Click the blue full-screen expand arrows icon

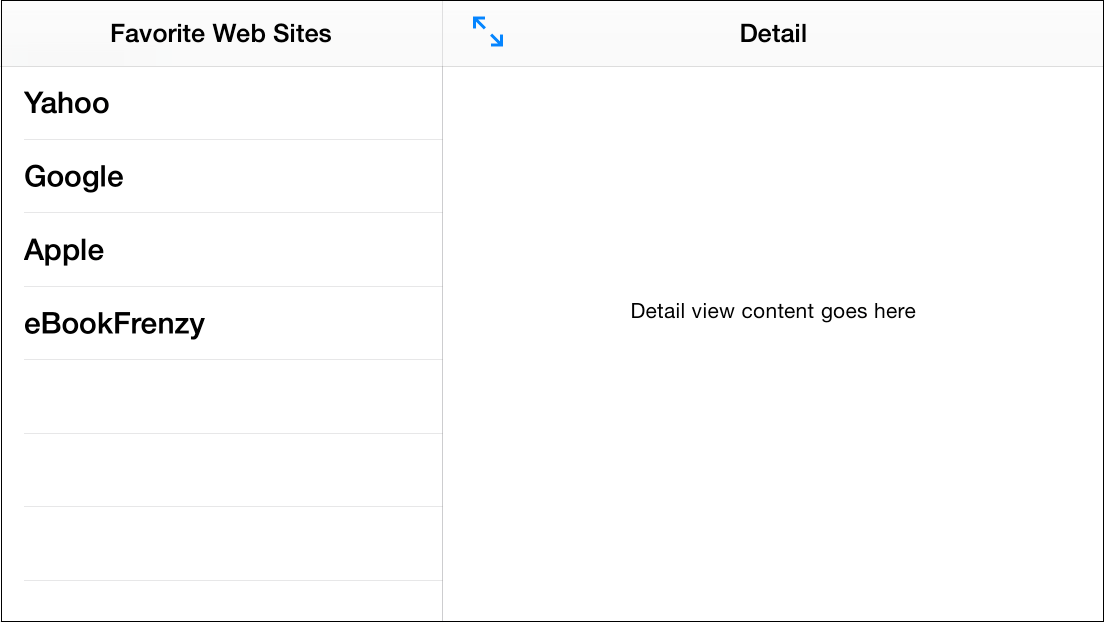(x=488, y=32)
